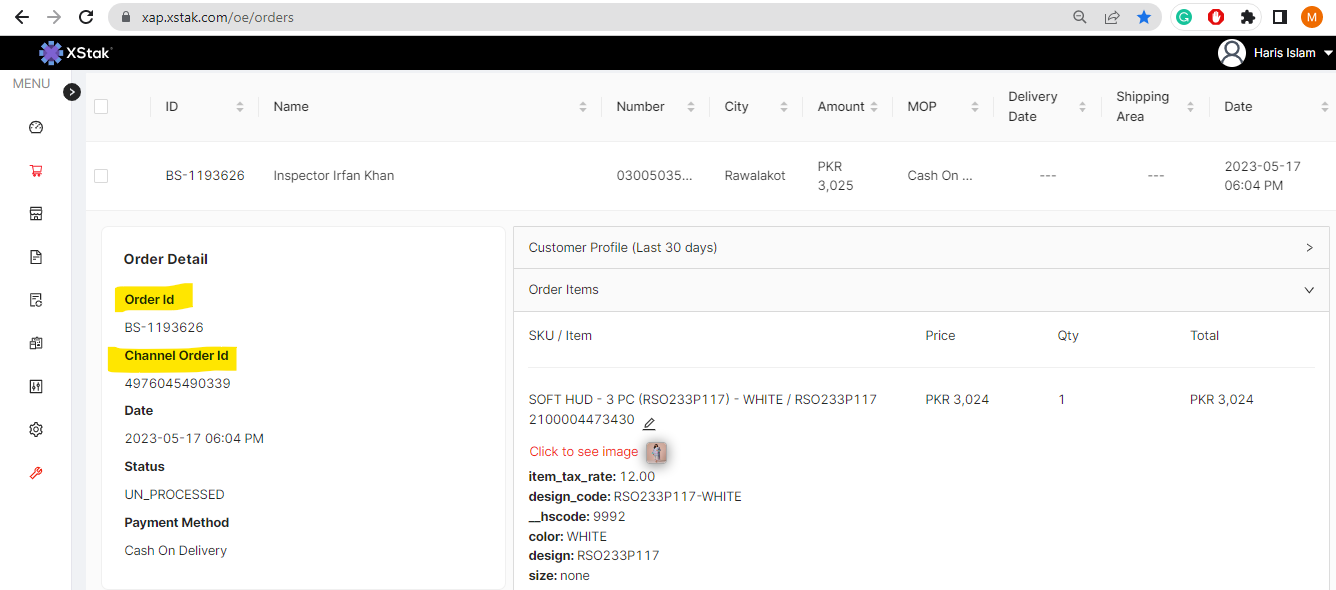Open the dashboard gauge icon in sidebar
The height and width of the screenshot is (590, 1336).
tap(36, 127)
